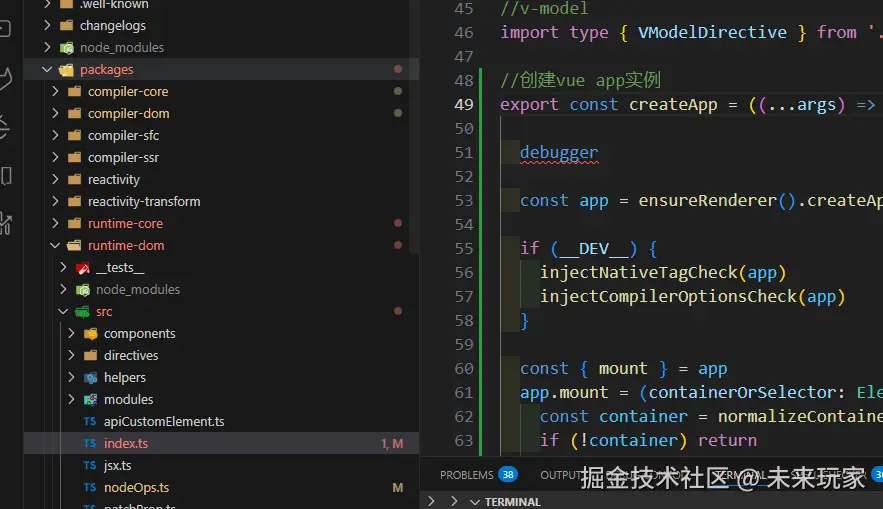The height and width of the screenshot is (509, 883).
Task: Open nodeOps.ts file
Action: [x=136, y=487]
